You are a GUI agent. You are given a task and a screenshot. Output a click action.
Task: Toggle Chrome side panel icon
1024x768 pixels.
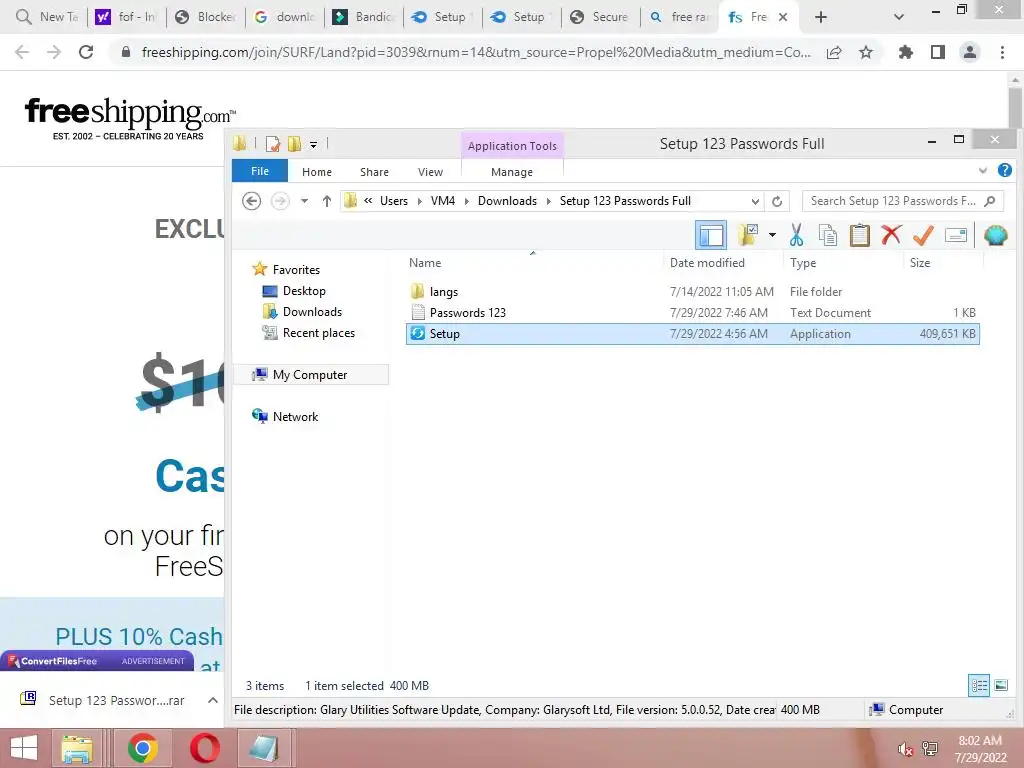pos(938,52)
